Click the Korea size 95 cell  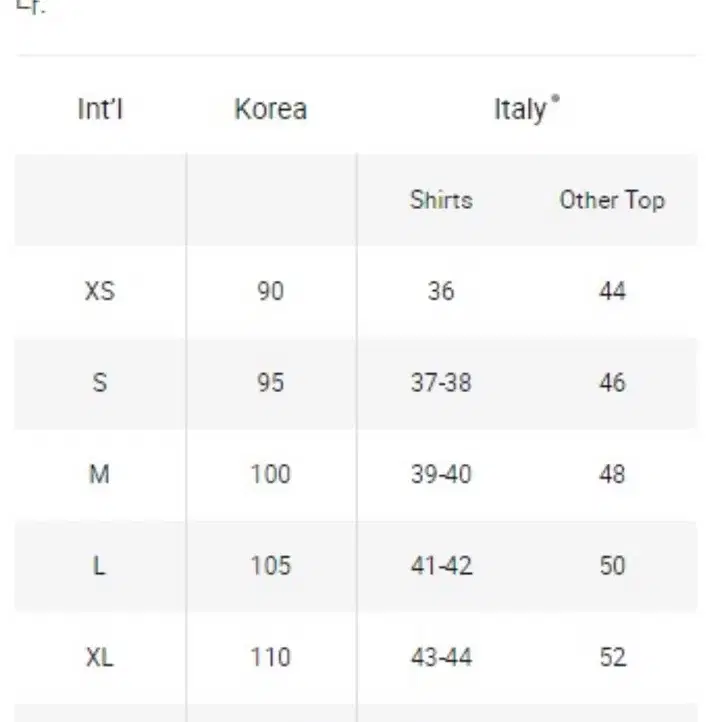coord(271,383)
